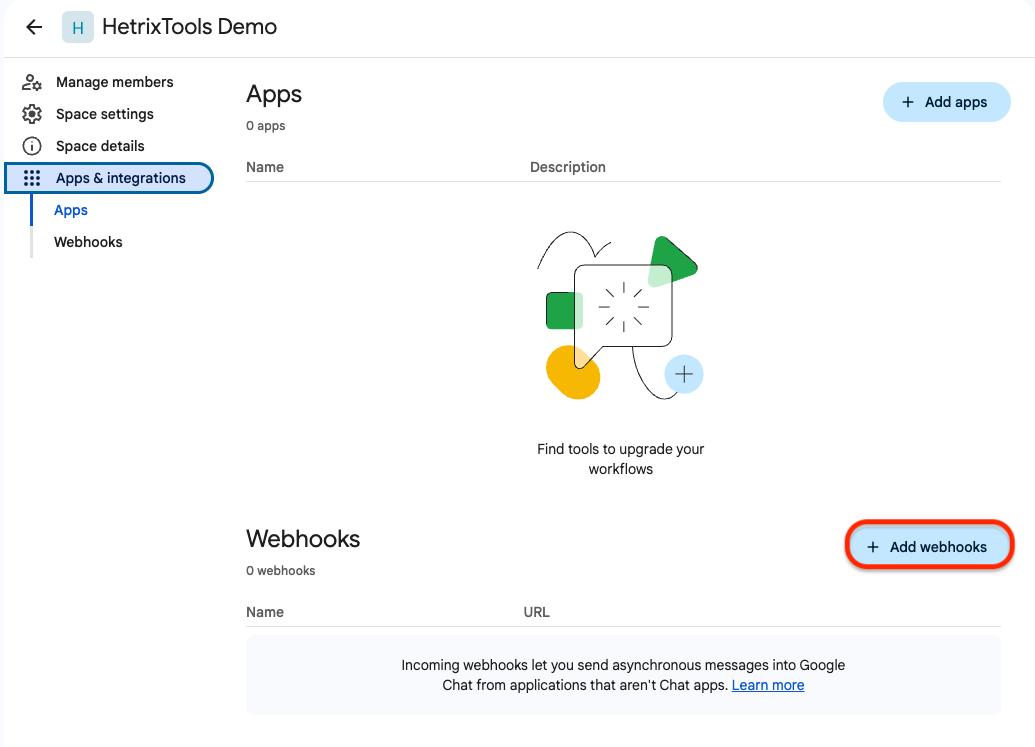1035x747 pixels.
Task: Click the URL column header in Webhooks
Action: click(x=536, y=612)
